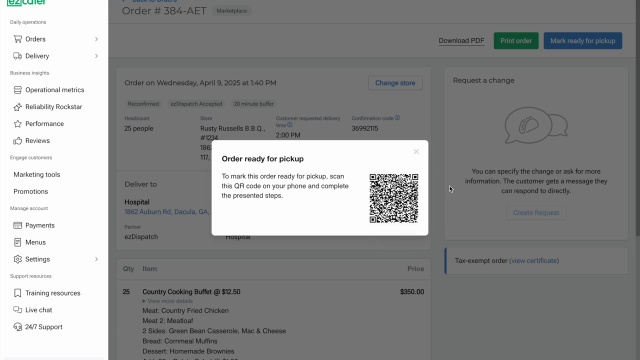Click the Reviews thumbs-up icon
This screenshot has width=640, height=360.
pyautogui.click(x=18, y=141)
